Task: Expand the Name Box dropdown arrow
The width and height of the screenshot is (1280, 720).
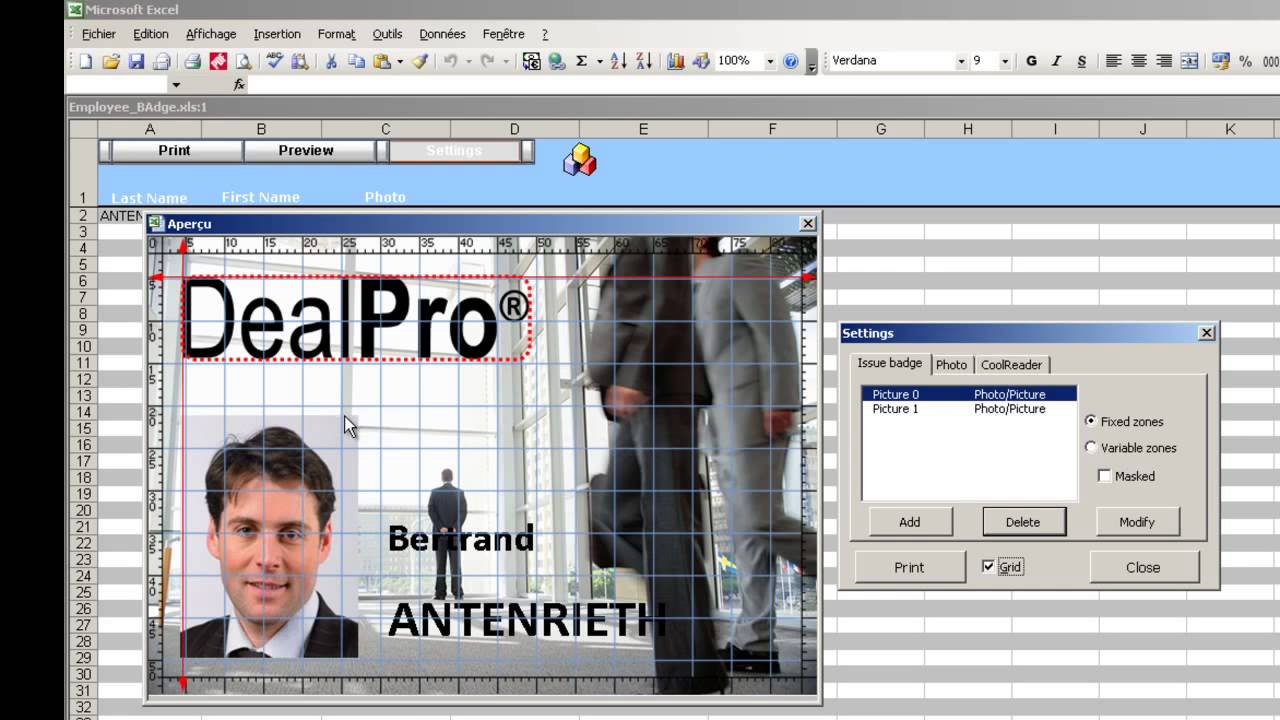Action: point(176,85)
